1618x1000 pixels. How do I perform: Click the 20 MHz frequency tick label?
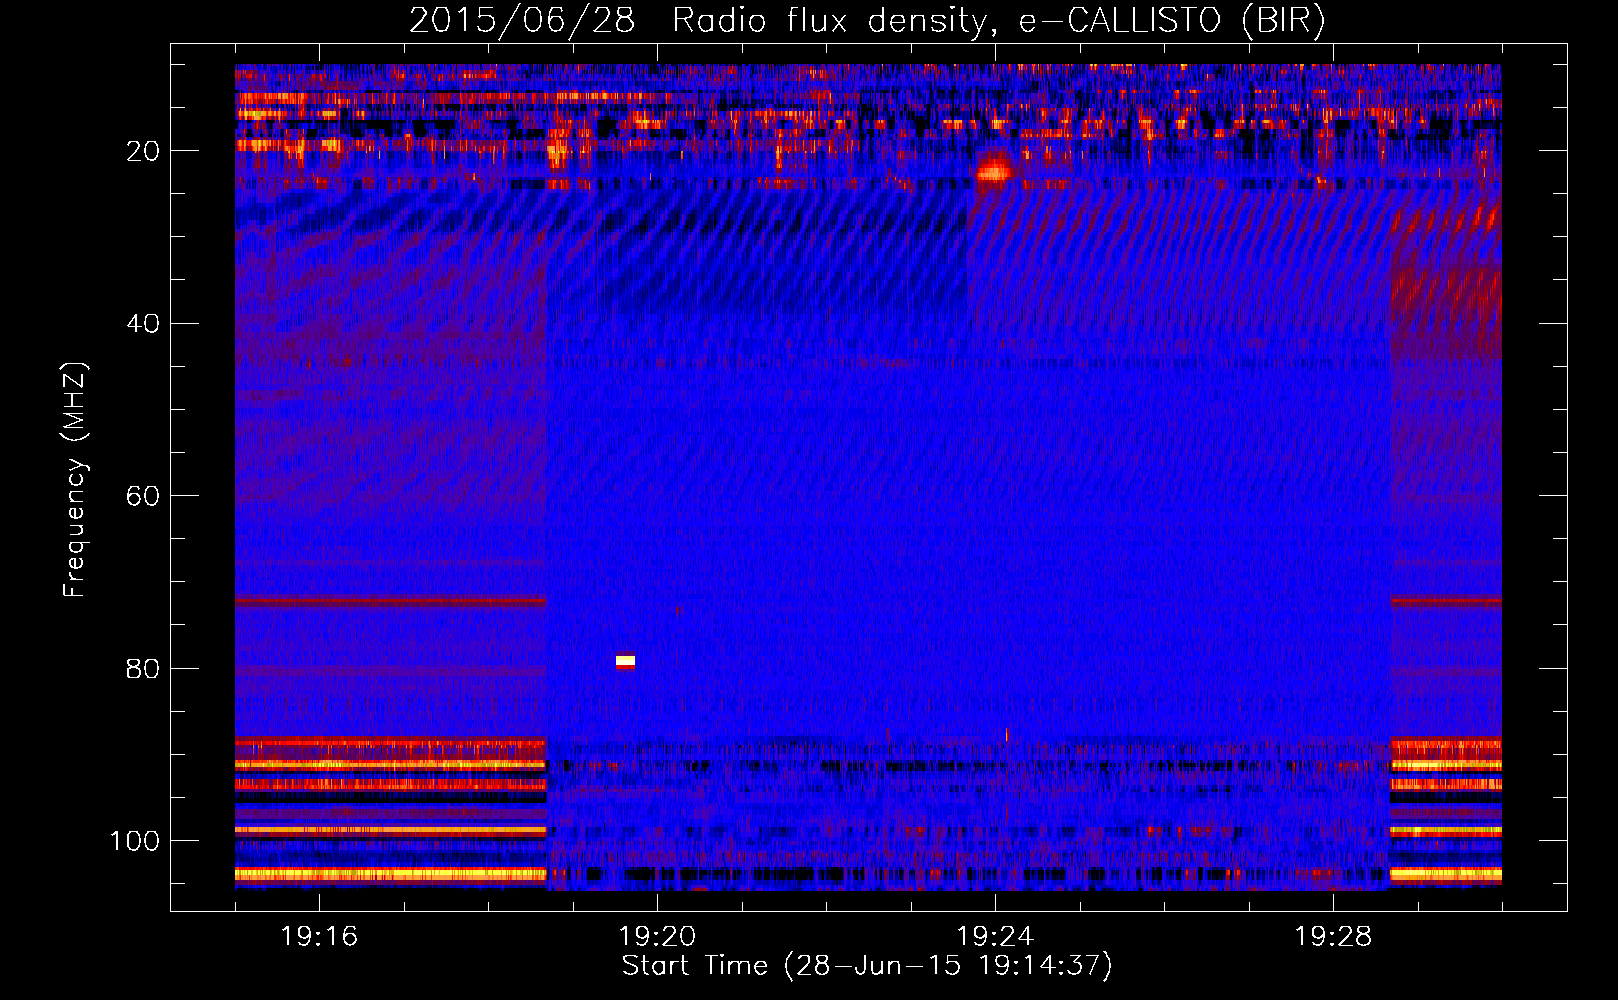[x=143, y=151]
